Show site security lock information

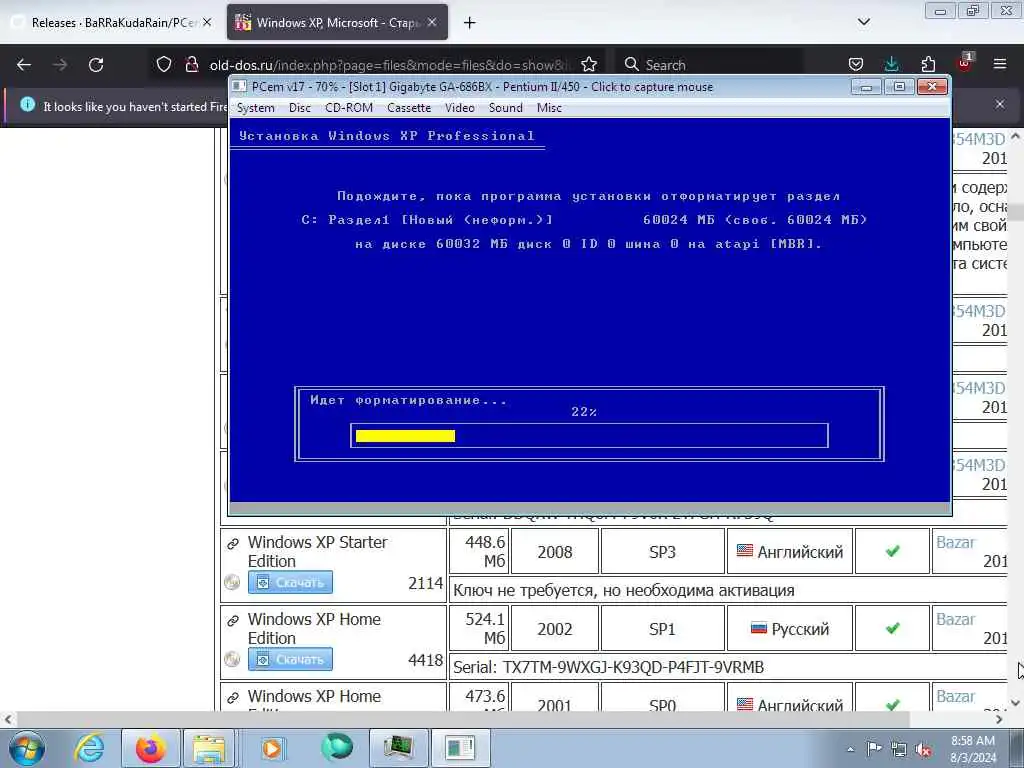(x=192, y=64)
